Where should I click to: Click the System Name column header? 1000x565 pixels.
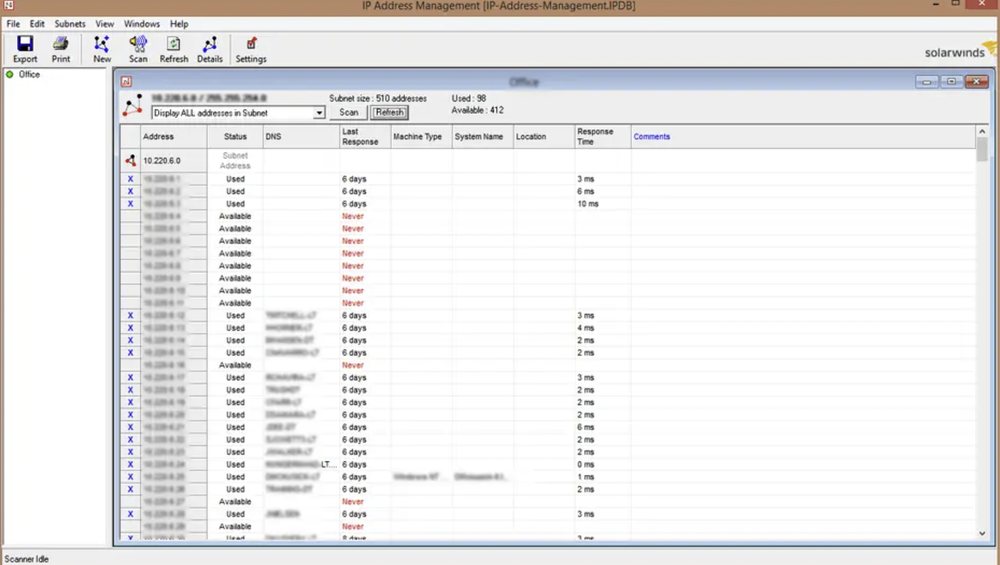pos(483,136)
